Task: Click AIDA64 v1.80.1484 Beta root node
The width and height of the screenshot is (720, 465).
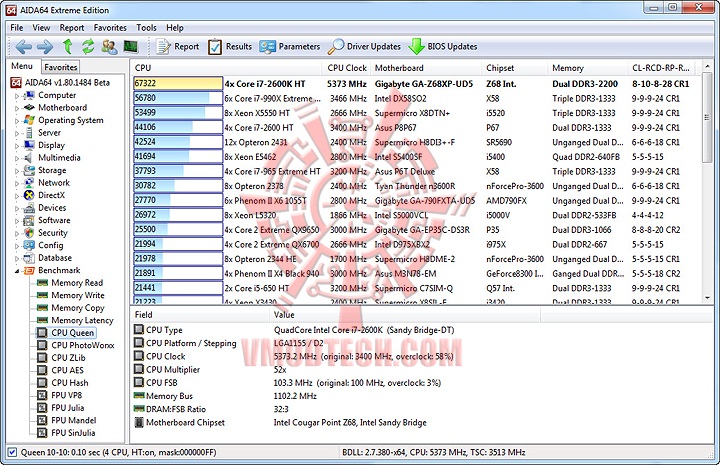Action: coord(67,83)
